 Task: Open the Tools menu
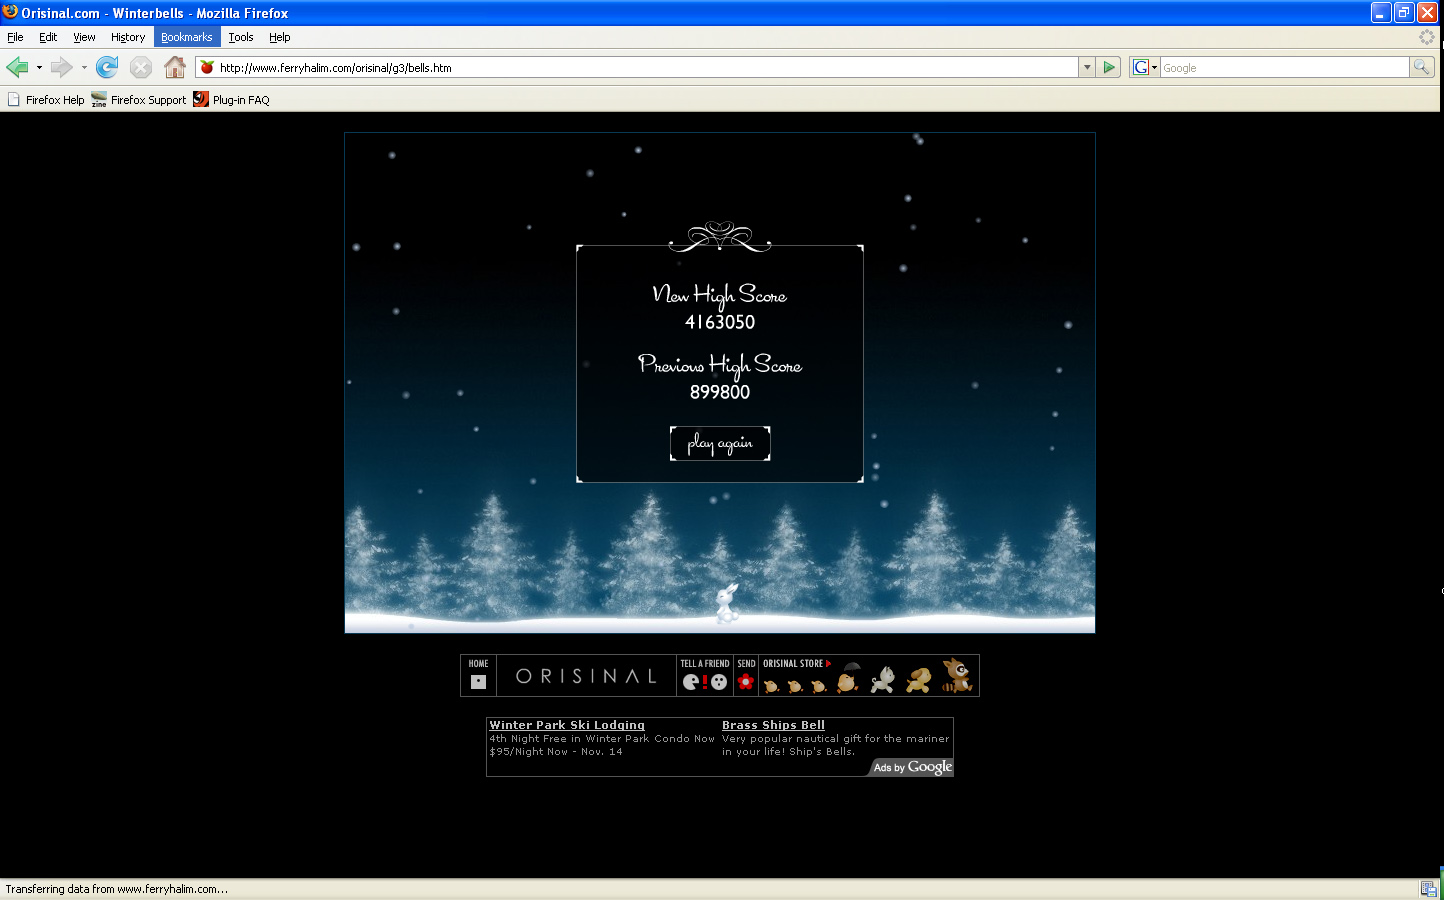pos(241,37)
